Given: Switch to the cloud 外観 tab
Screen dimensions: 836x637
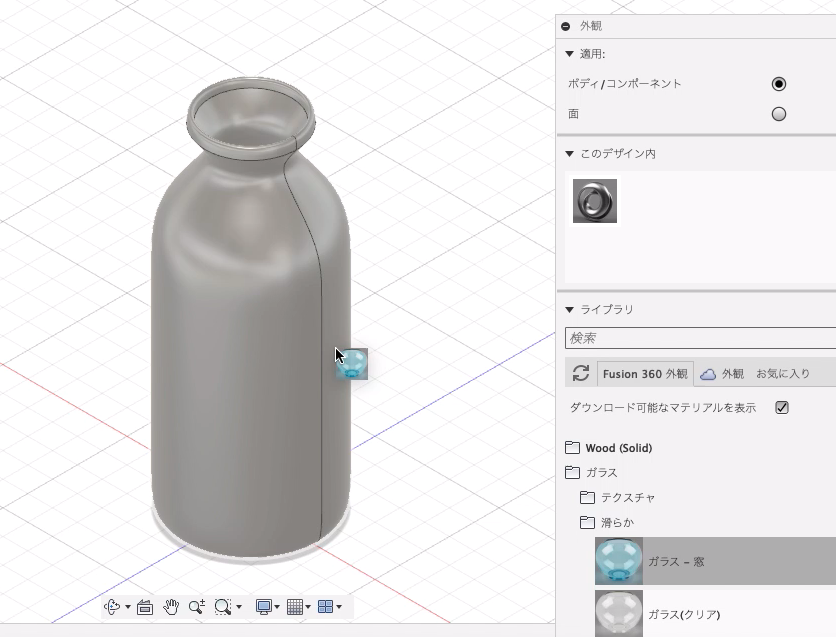Looking at the screenshot, I should (722, 374).
